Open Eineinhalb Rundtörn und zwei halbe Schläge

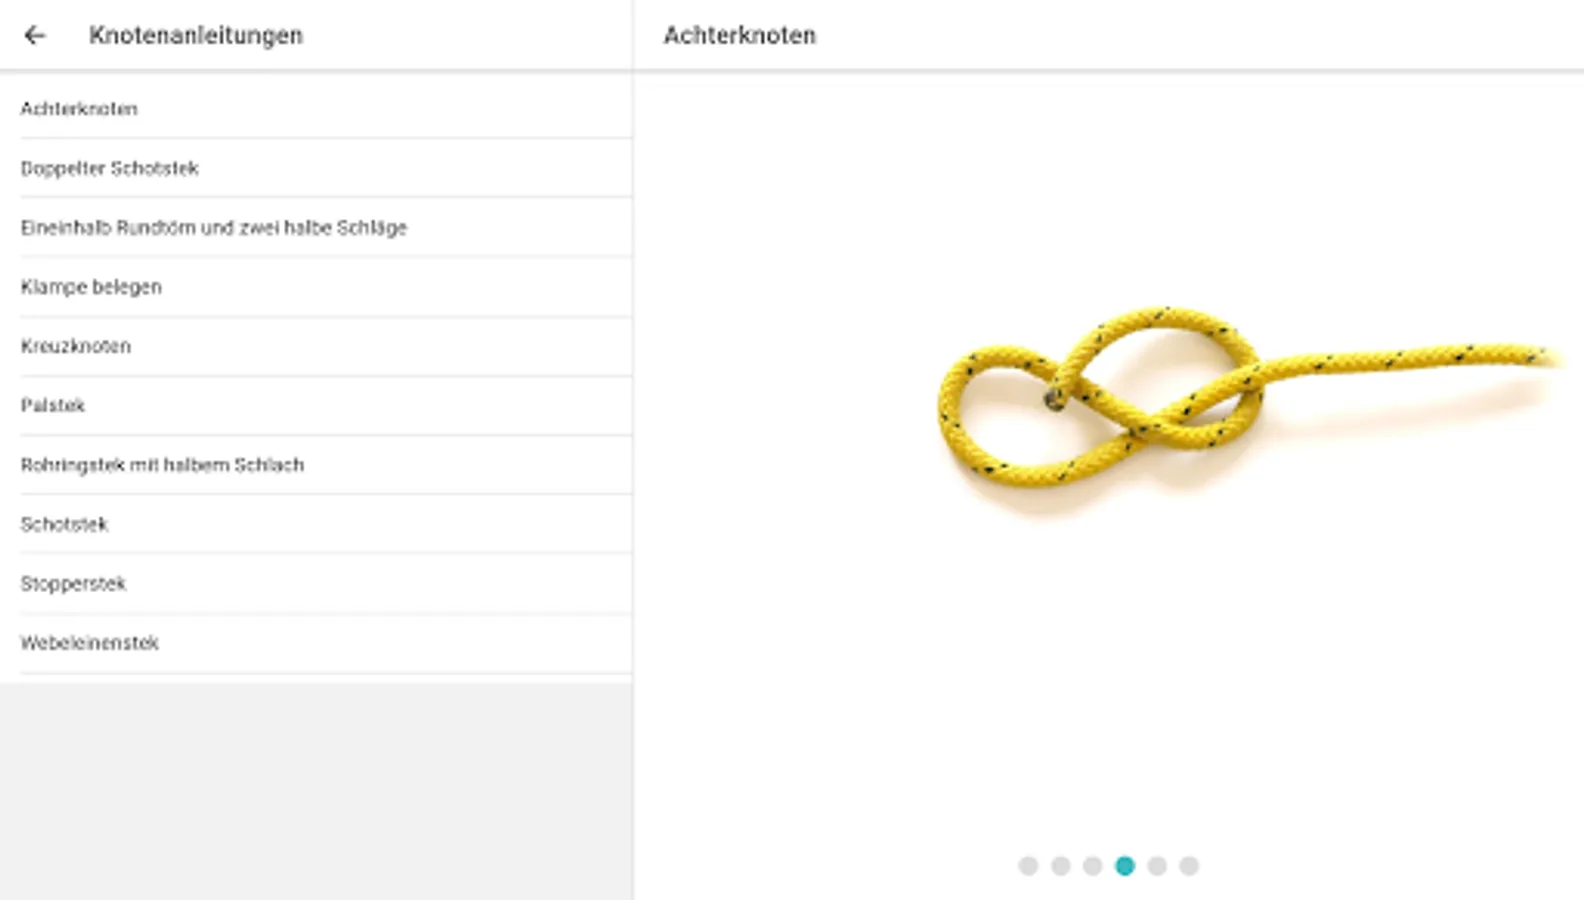click(316, 227)
